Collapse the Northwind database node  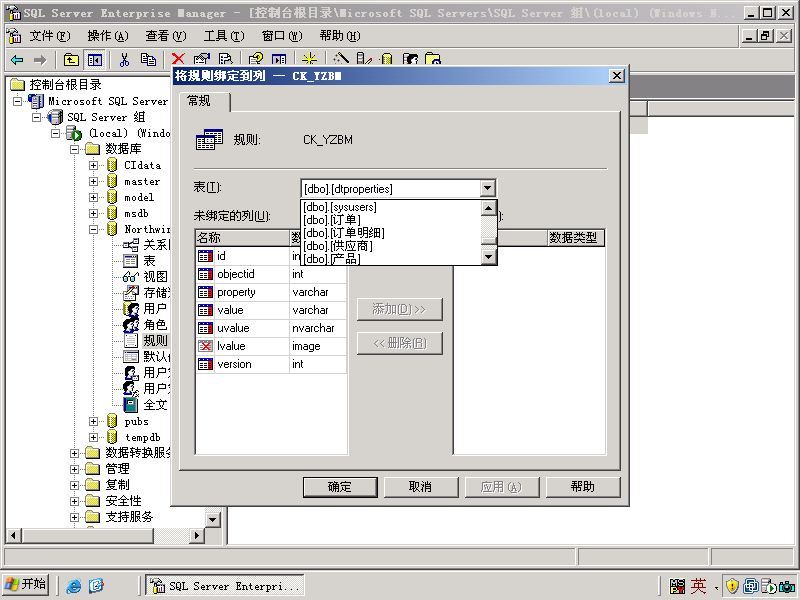click(93, 230)
